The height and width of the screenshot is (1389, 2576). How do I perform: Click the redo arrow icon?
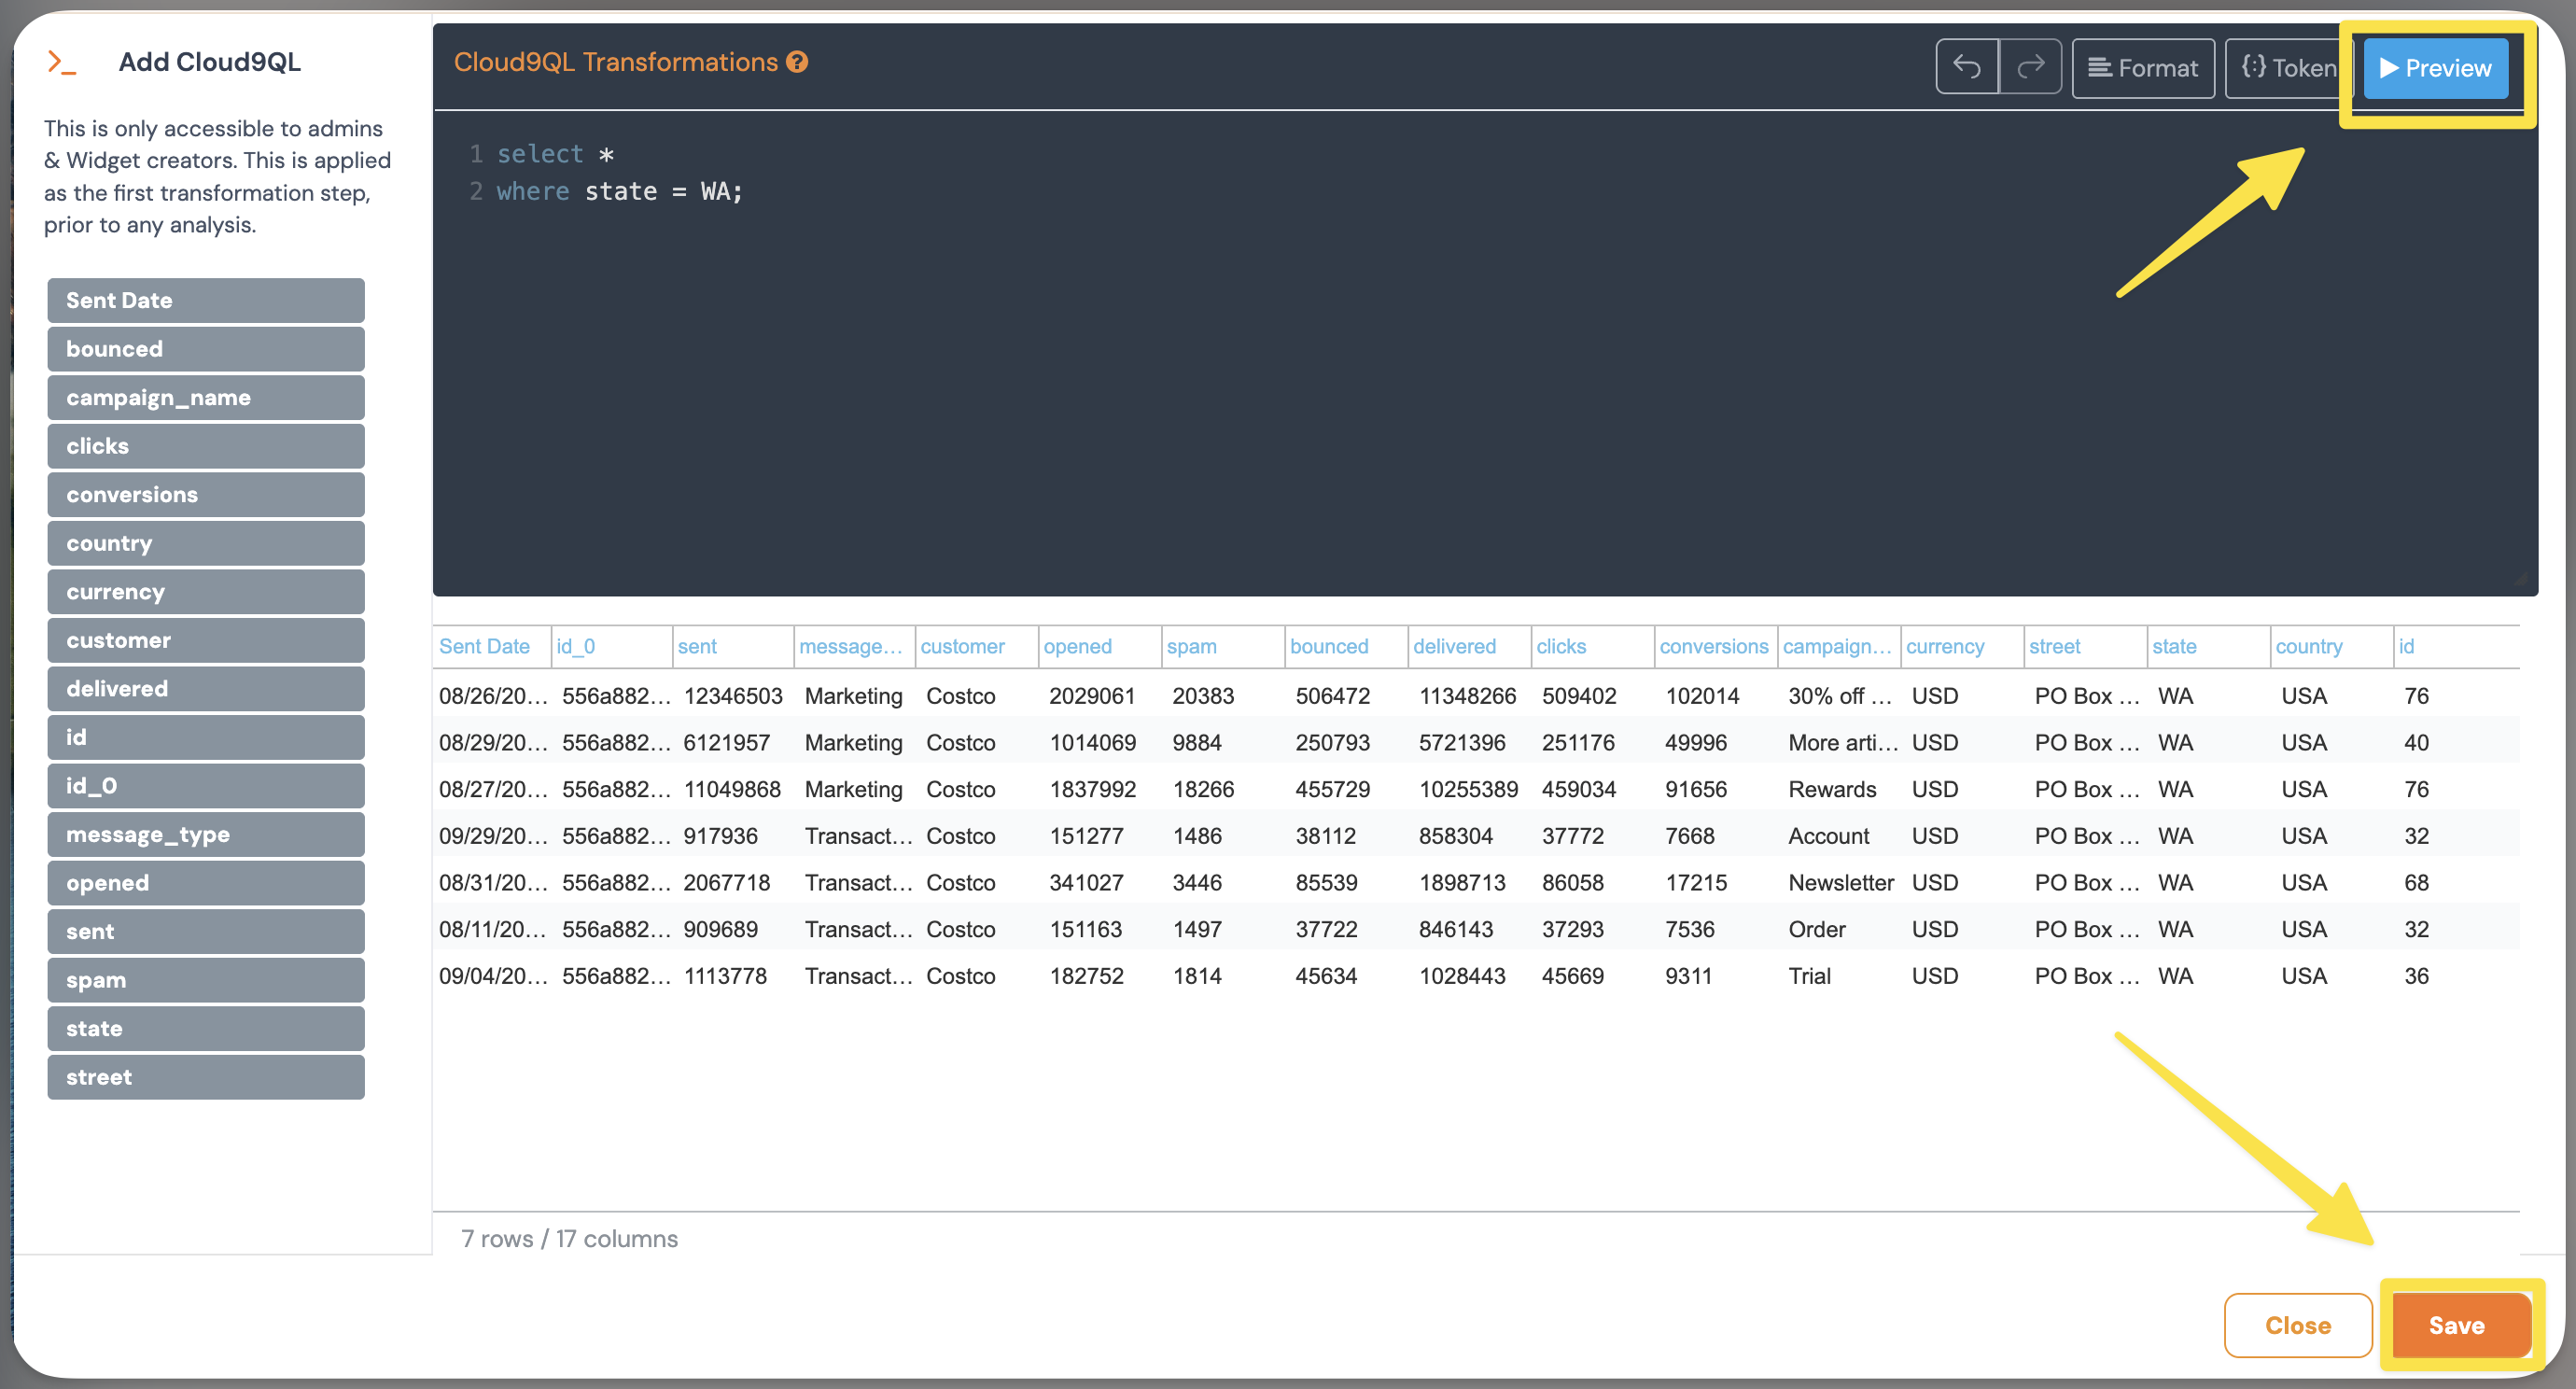coord(2030,67)
